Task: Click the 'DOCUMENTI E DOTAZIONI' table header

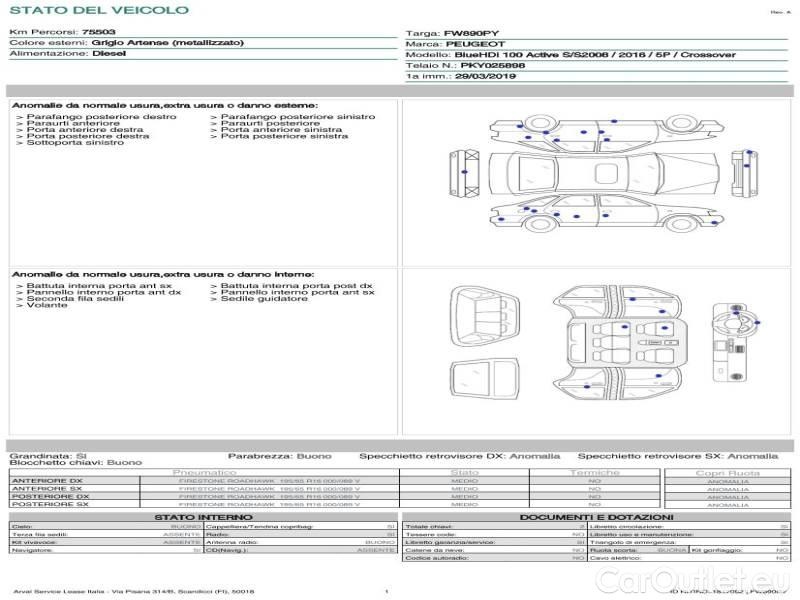Action: (596, 517)
